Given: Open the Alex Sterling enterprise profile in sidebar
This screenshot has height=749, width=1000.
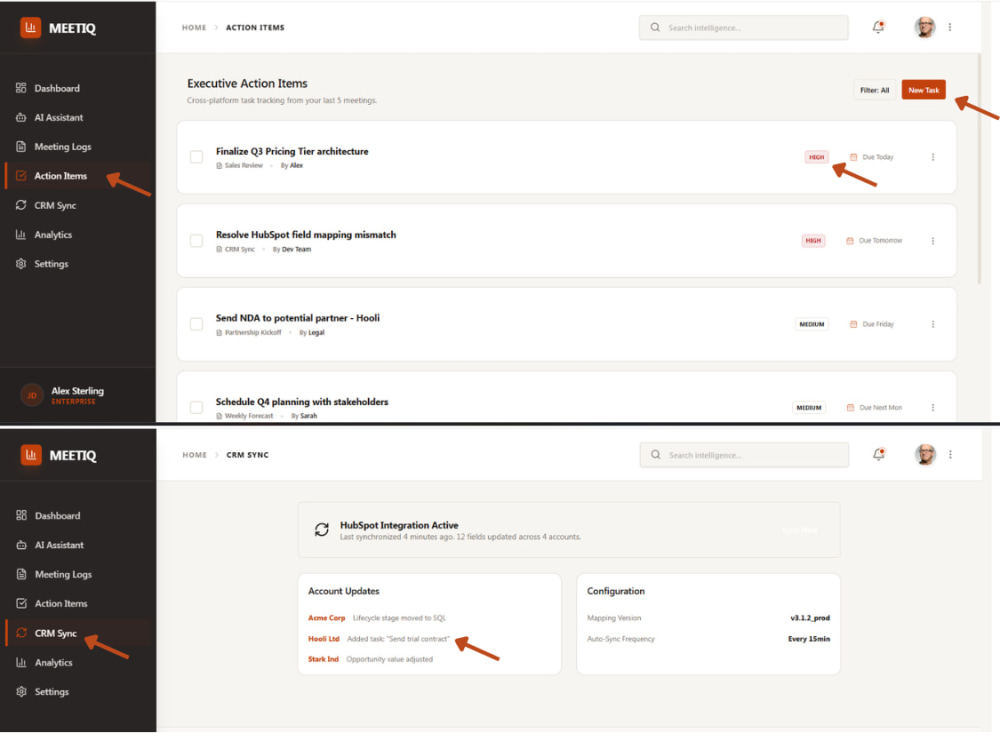Looking at the screenshot, I should point(62,395).
